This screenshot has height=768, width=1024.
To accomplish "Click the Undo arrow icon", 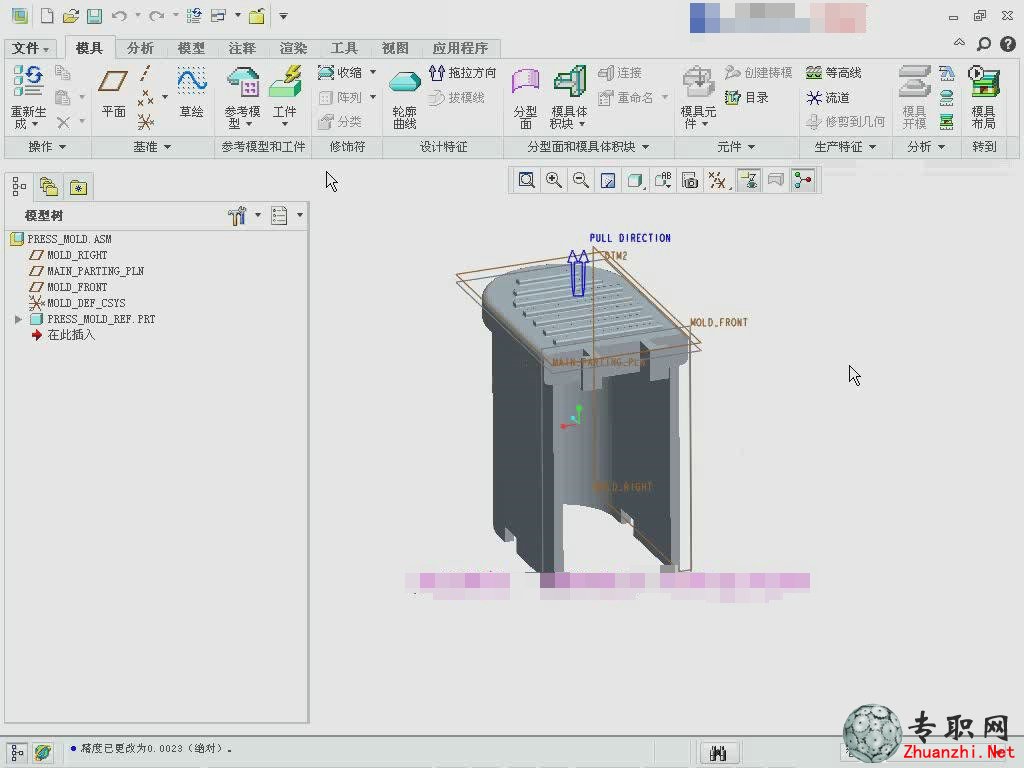I will (119, 16).
